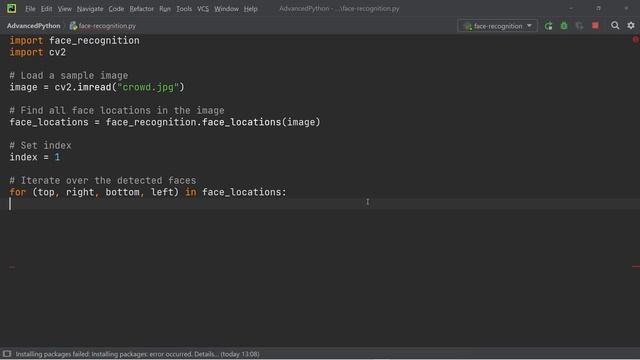
Task: Open the Code menu
Action: pos(116,9)
